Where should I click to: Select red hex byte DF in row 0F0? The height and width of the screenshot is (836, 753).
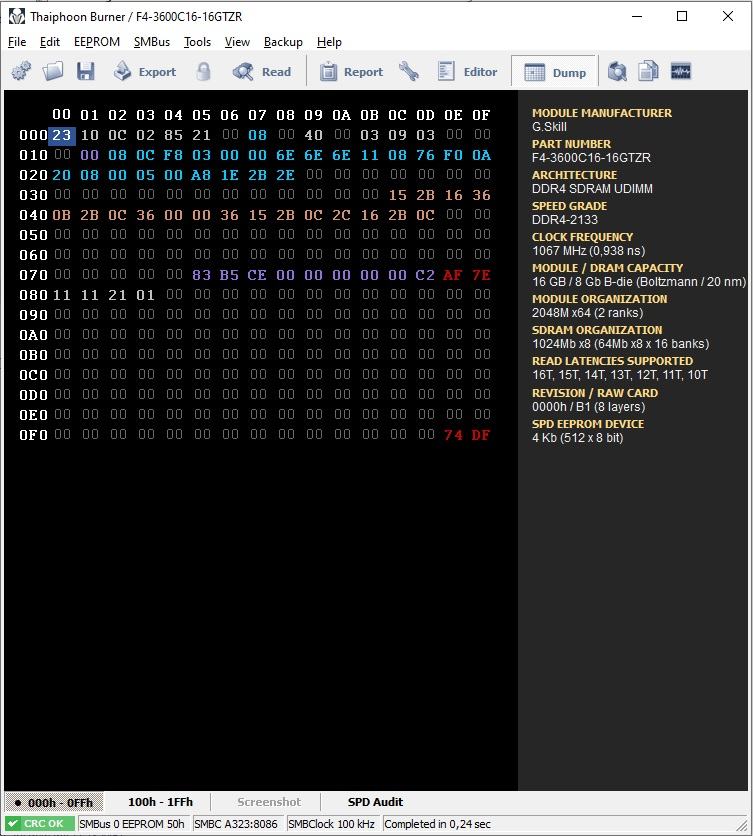point(481,435)
